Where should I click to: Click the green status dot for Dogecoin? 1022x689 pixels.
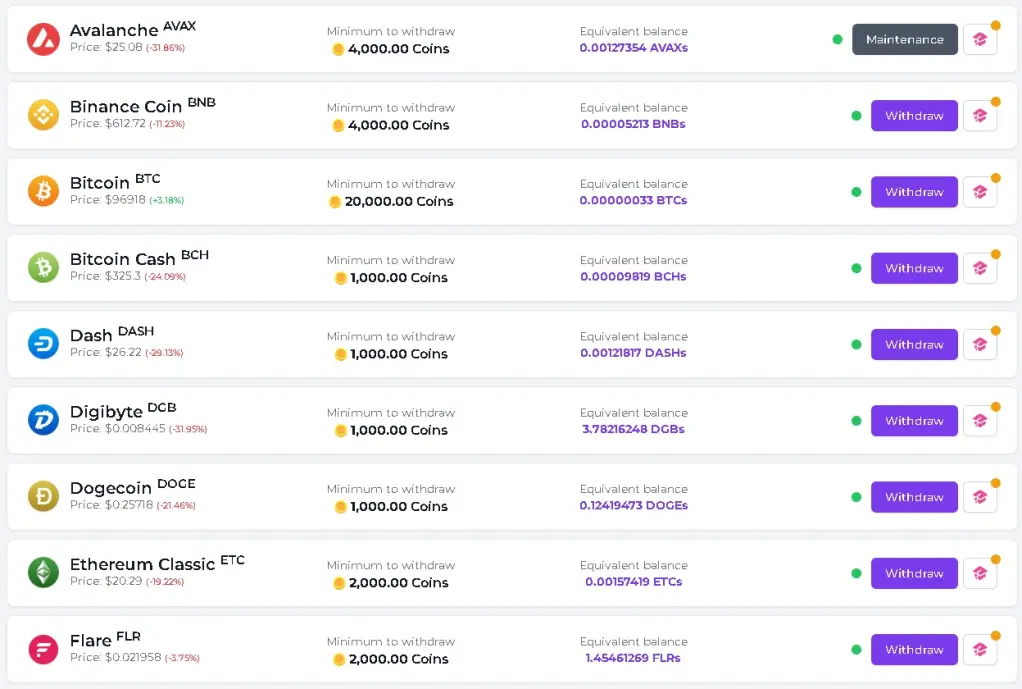856,497
